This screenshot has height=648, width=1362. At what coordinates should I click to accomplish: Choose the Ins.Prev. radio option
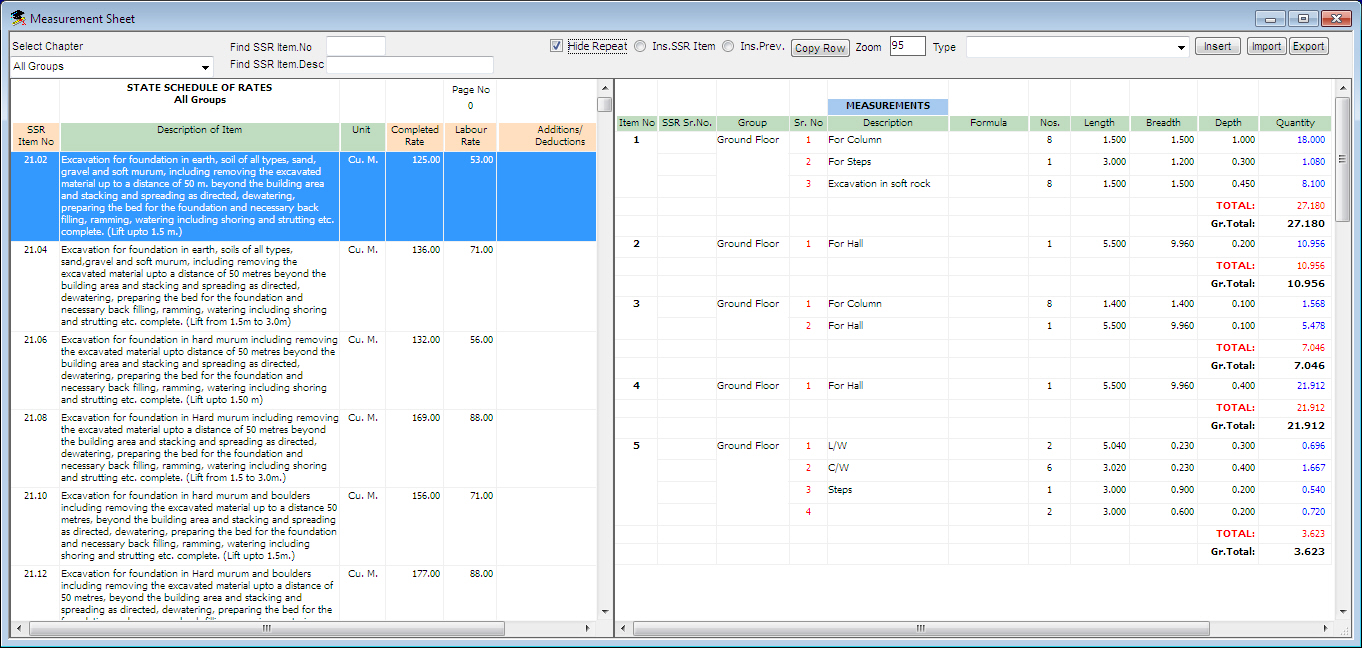click(x=728, y=46)
